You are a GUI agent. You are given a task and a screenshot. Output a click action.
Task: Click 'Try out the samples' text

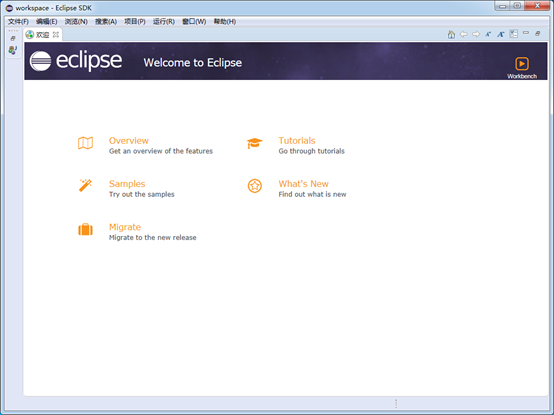pos(142,194)
